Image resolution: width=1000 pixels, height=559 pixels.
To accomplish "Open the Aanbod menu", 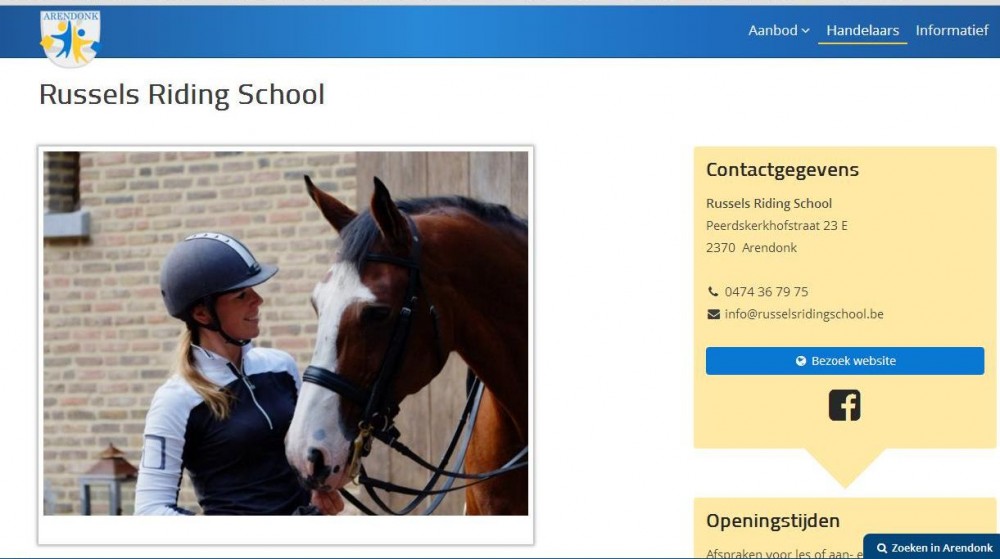I will [779, 31].
